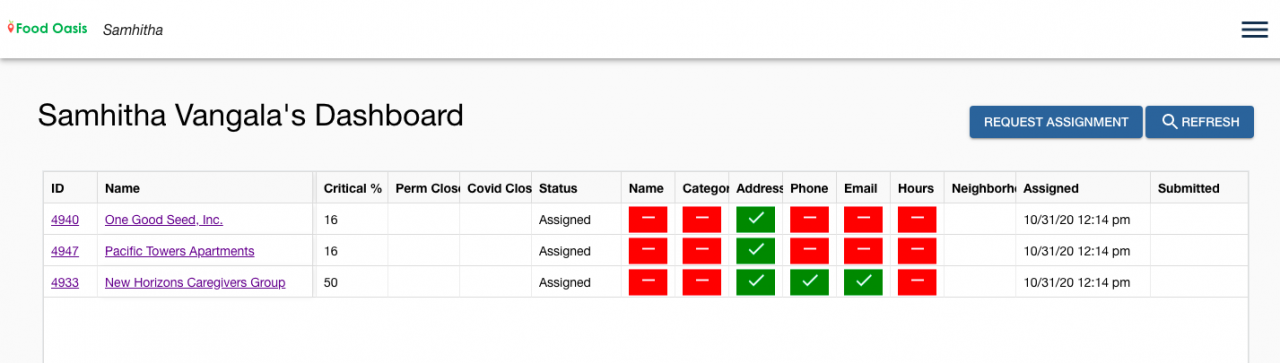Open the hamburger menu icon
This screenshot has width=1280, height=363.
click(x=1254, y=30)
